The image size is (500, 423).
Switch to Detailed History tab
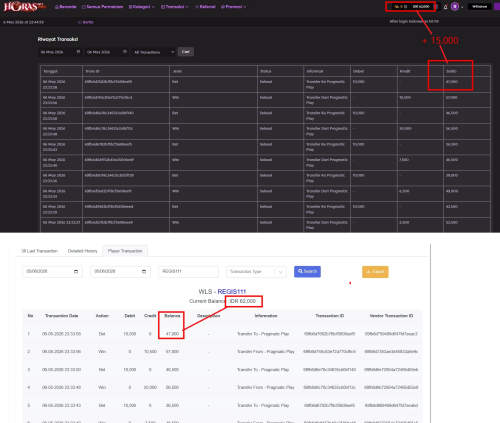[83, 251]
